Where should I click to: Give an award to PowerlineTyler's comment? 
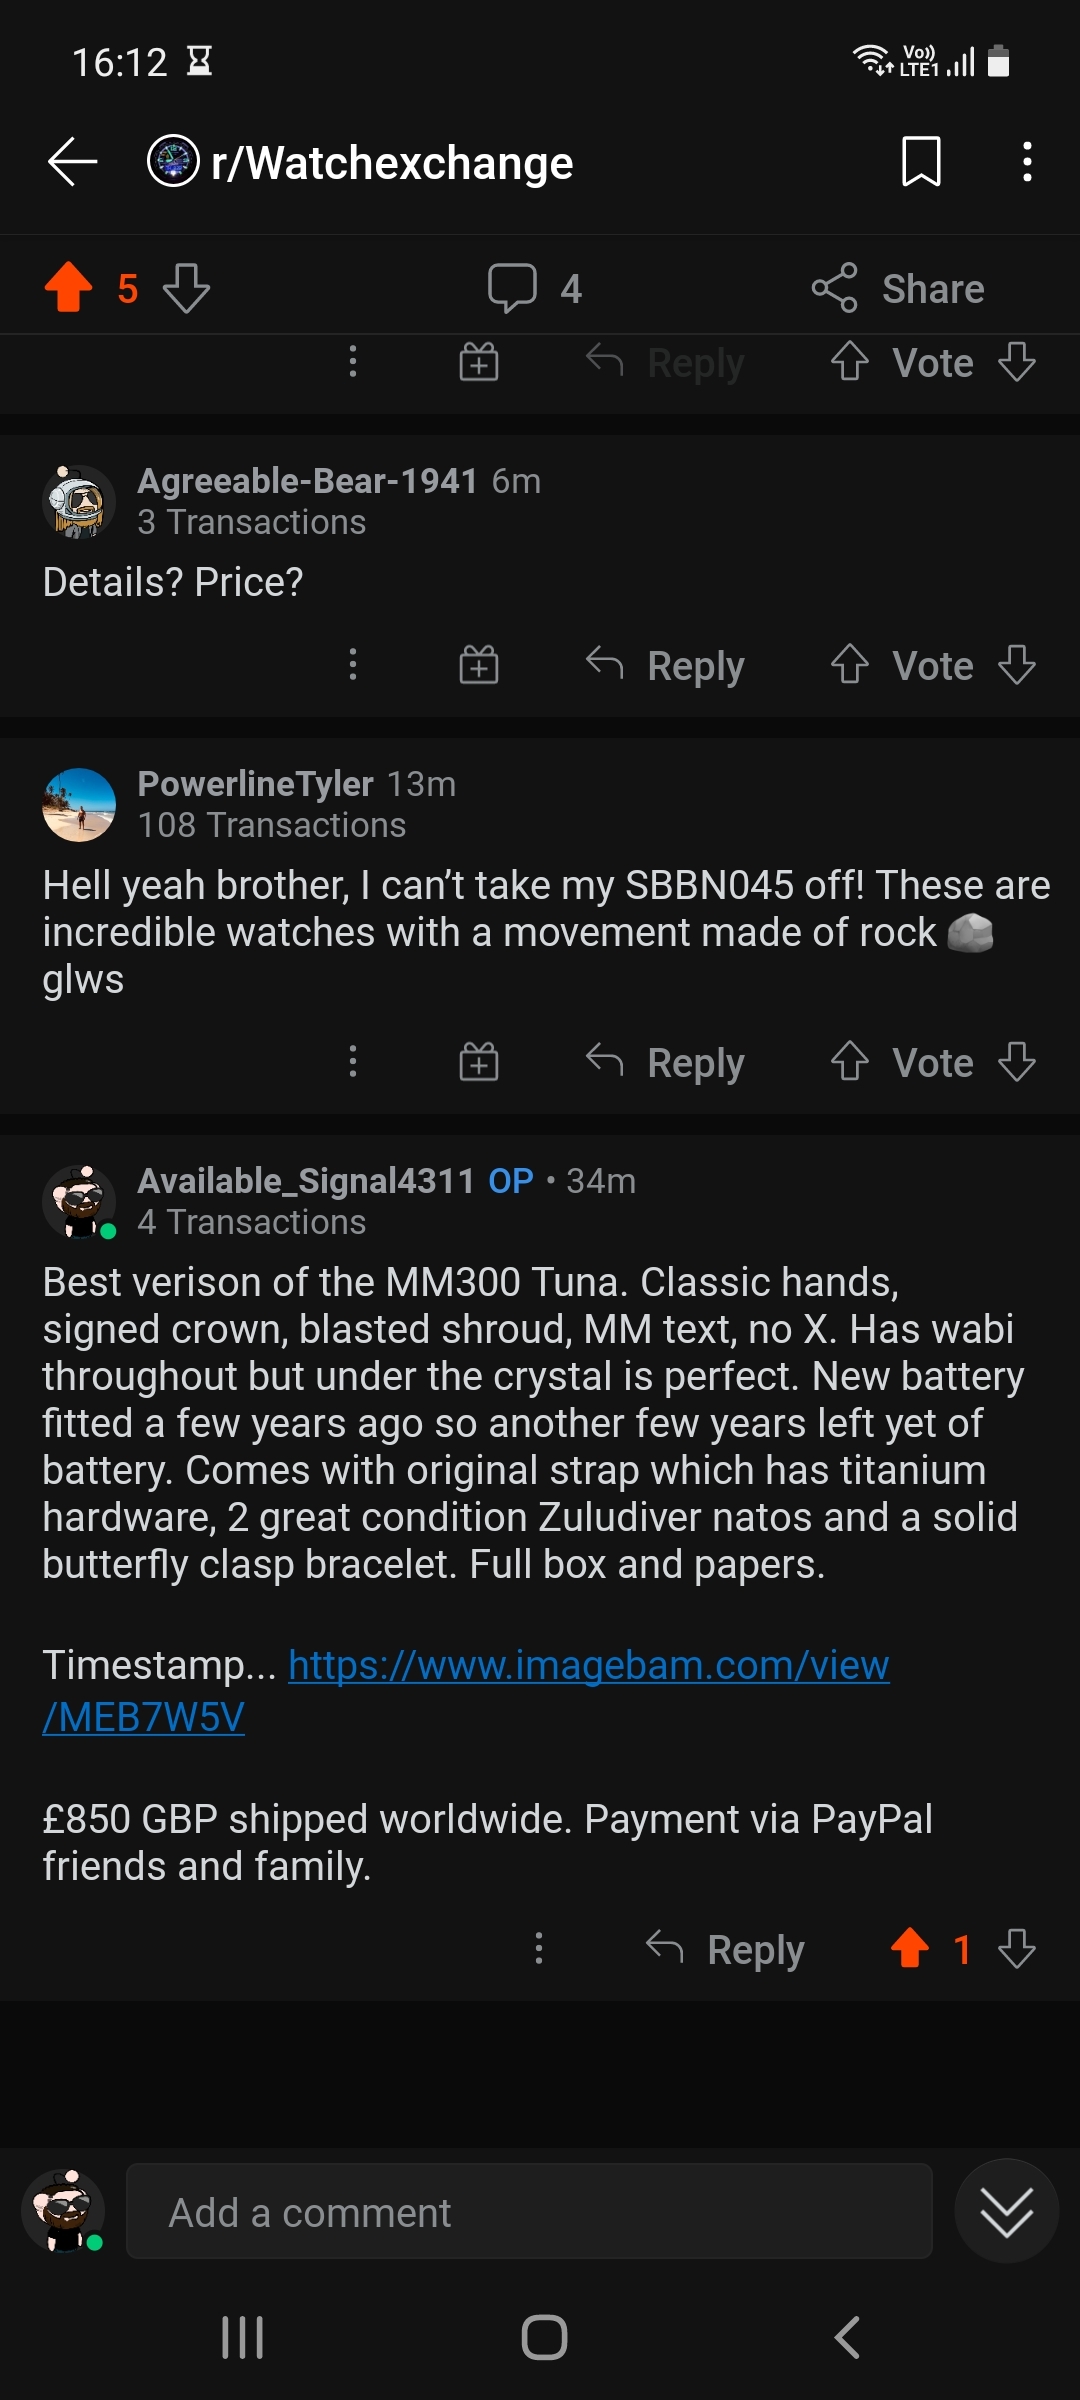(x=479, y=1062)
